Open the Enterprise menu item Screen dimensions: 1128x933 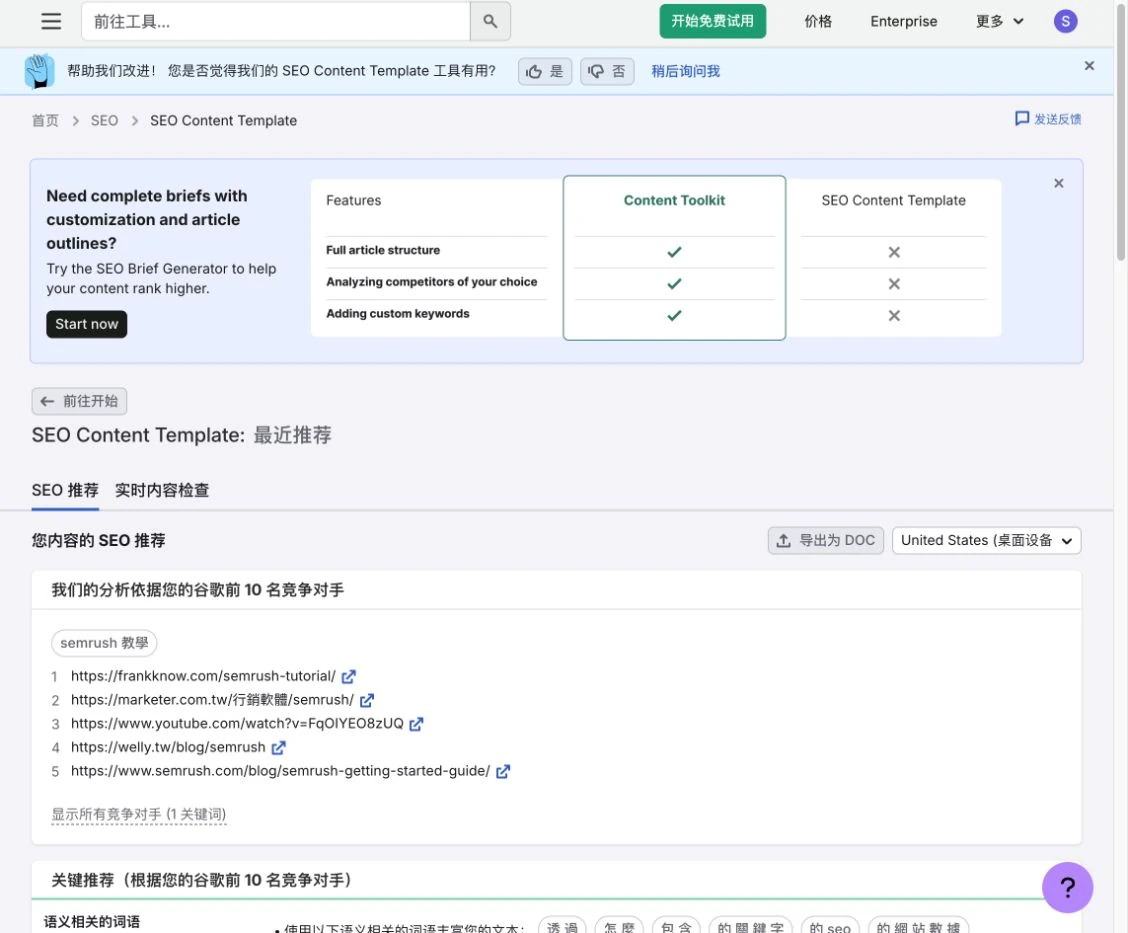pyautogui.click(x=904, y=22)
